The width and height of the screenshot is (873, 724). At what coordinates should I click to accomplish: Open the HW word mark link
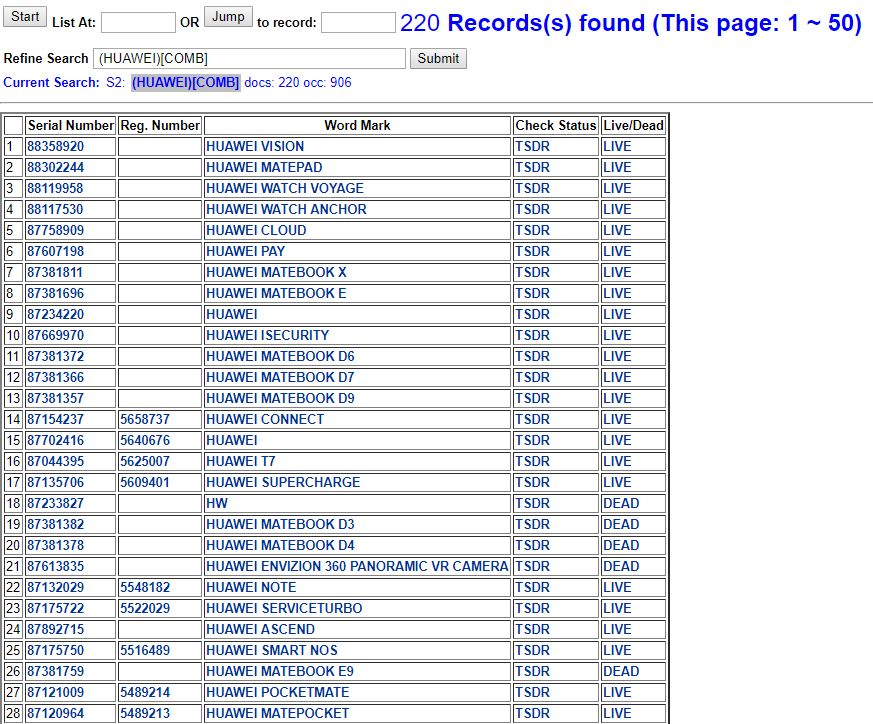click(217, 503)
